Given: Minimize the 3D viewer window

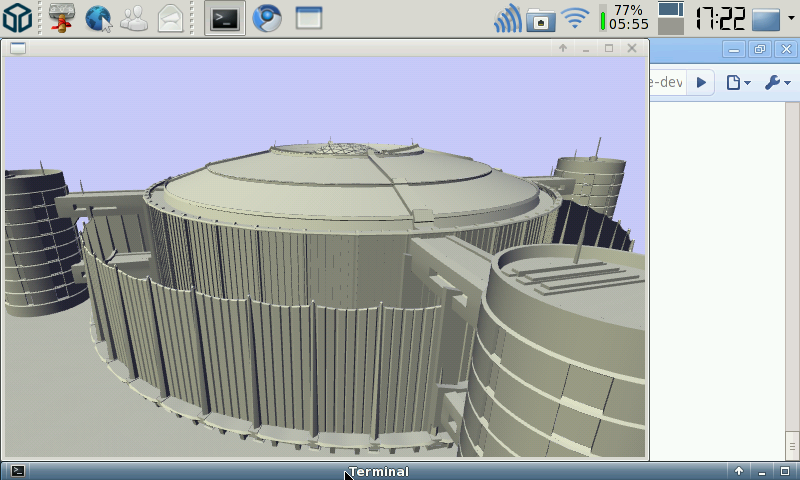Looking at the screenshot, I should pos(586,48).
